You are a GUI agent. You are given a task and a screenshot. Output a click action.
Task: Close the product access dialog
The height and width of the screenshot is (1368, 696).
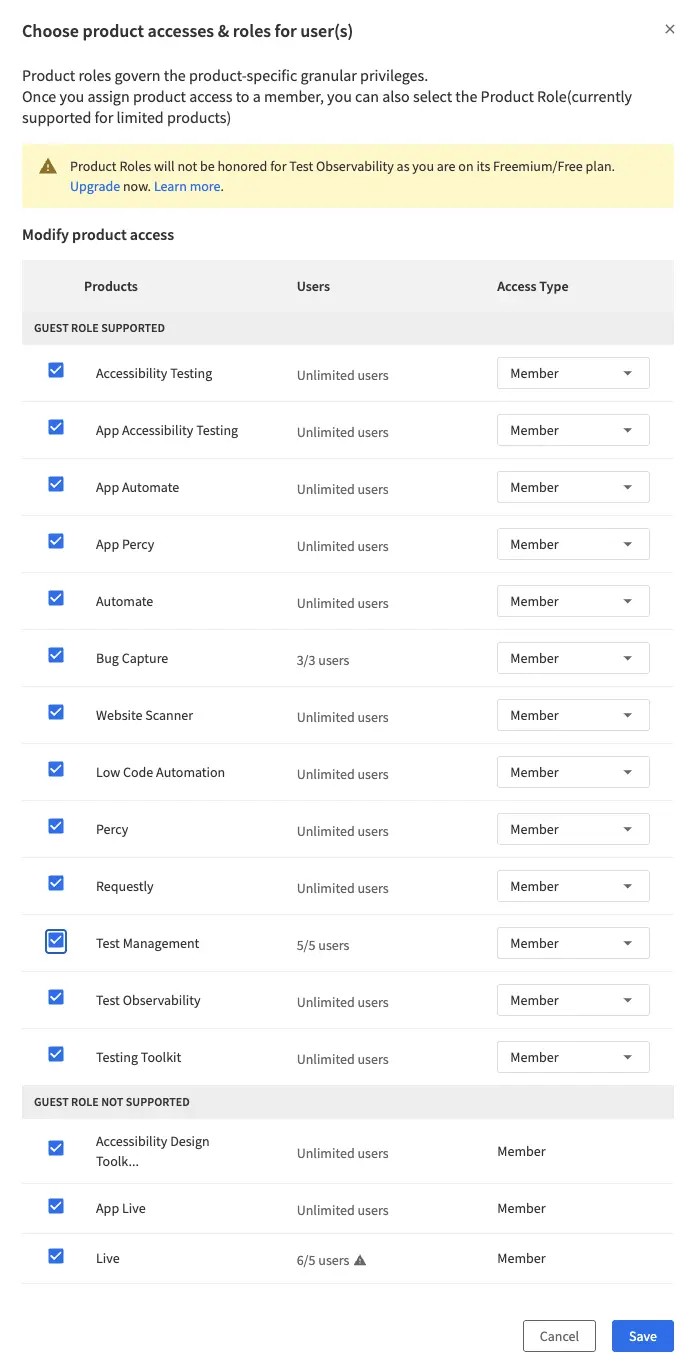pos(669,29)
